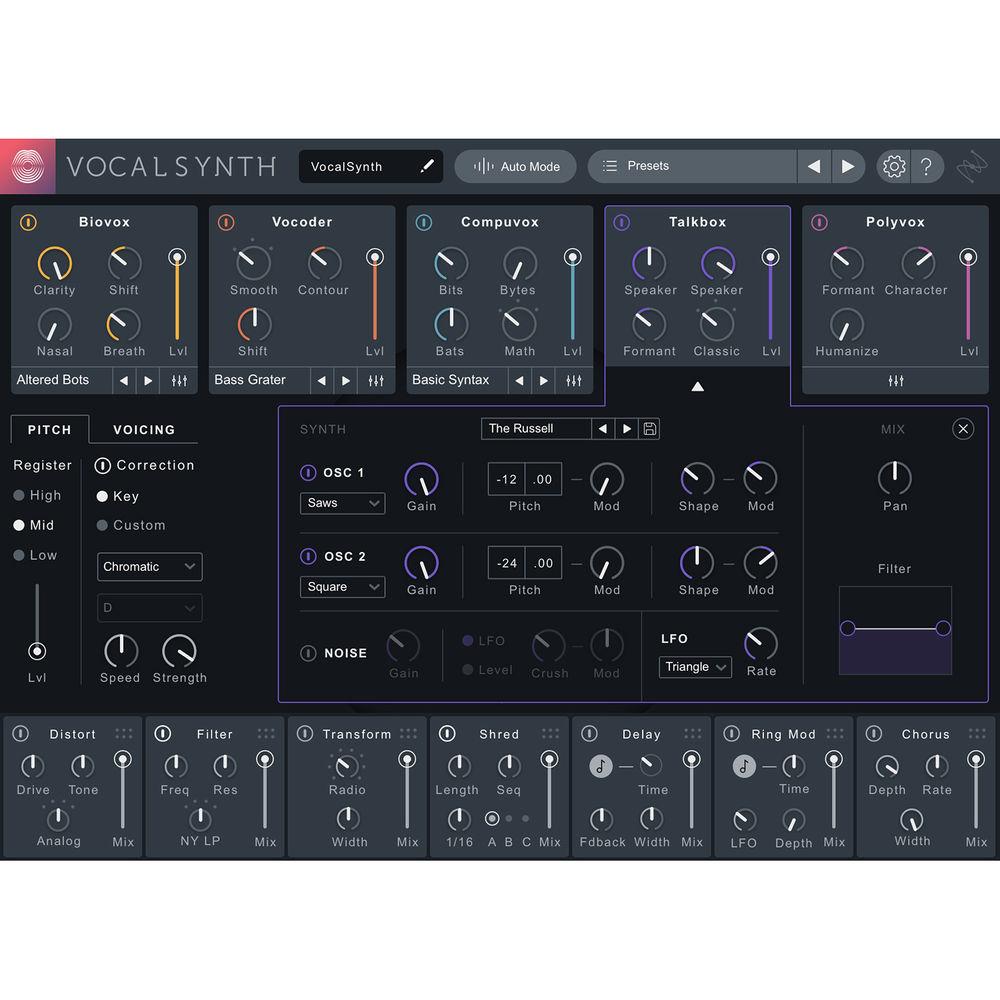Open the help panel via the question mark icon
1000x1000 pixels.
(x=928, y=166)
